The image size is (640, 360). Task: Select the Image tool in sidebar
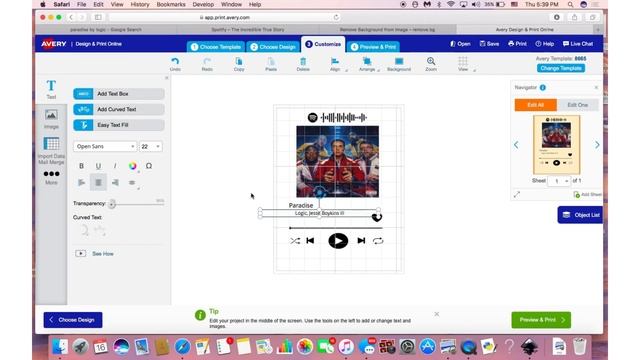tap(51, 119)
